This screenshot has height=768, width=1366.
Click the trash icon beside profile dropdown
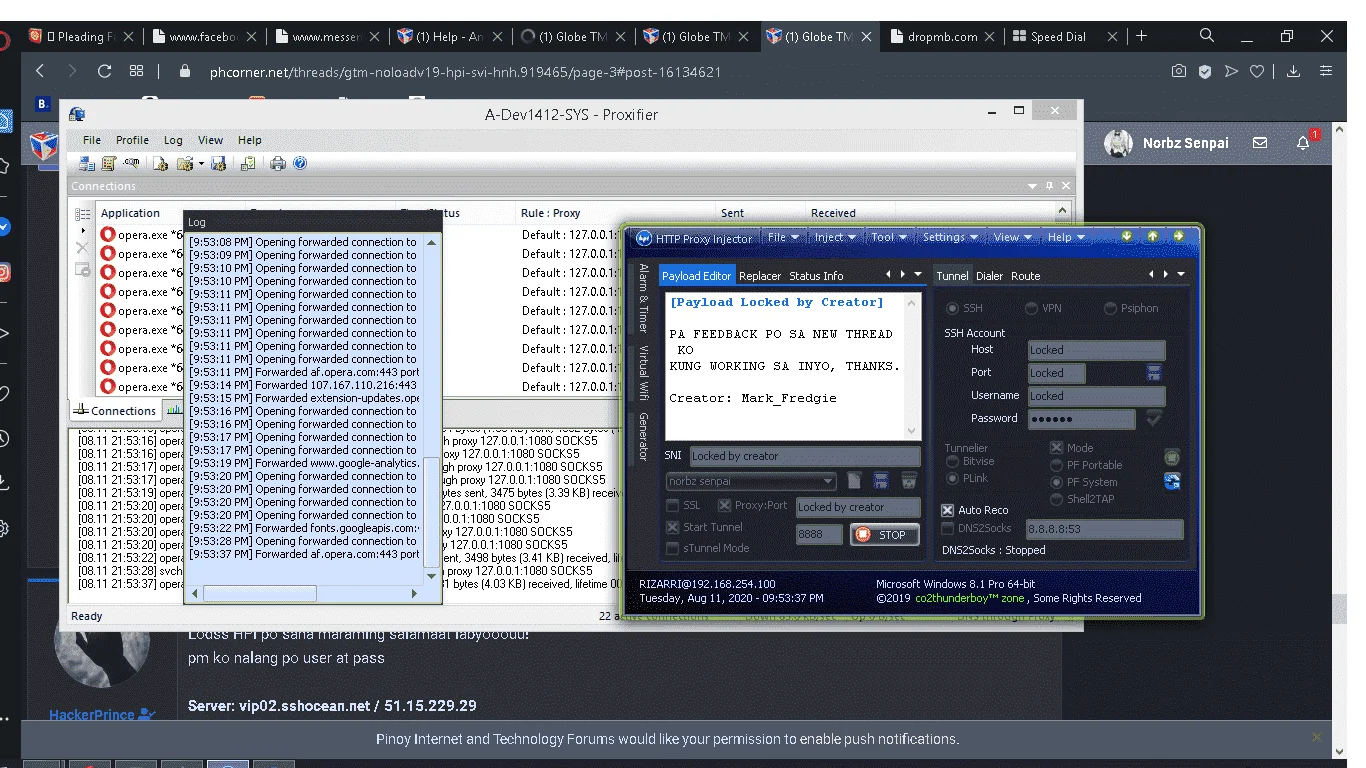click(x=908, y=481)
